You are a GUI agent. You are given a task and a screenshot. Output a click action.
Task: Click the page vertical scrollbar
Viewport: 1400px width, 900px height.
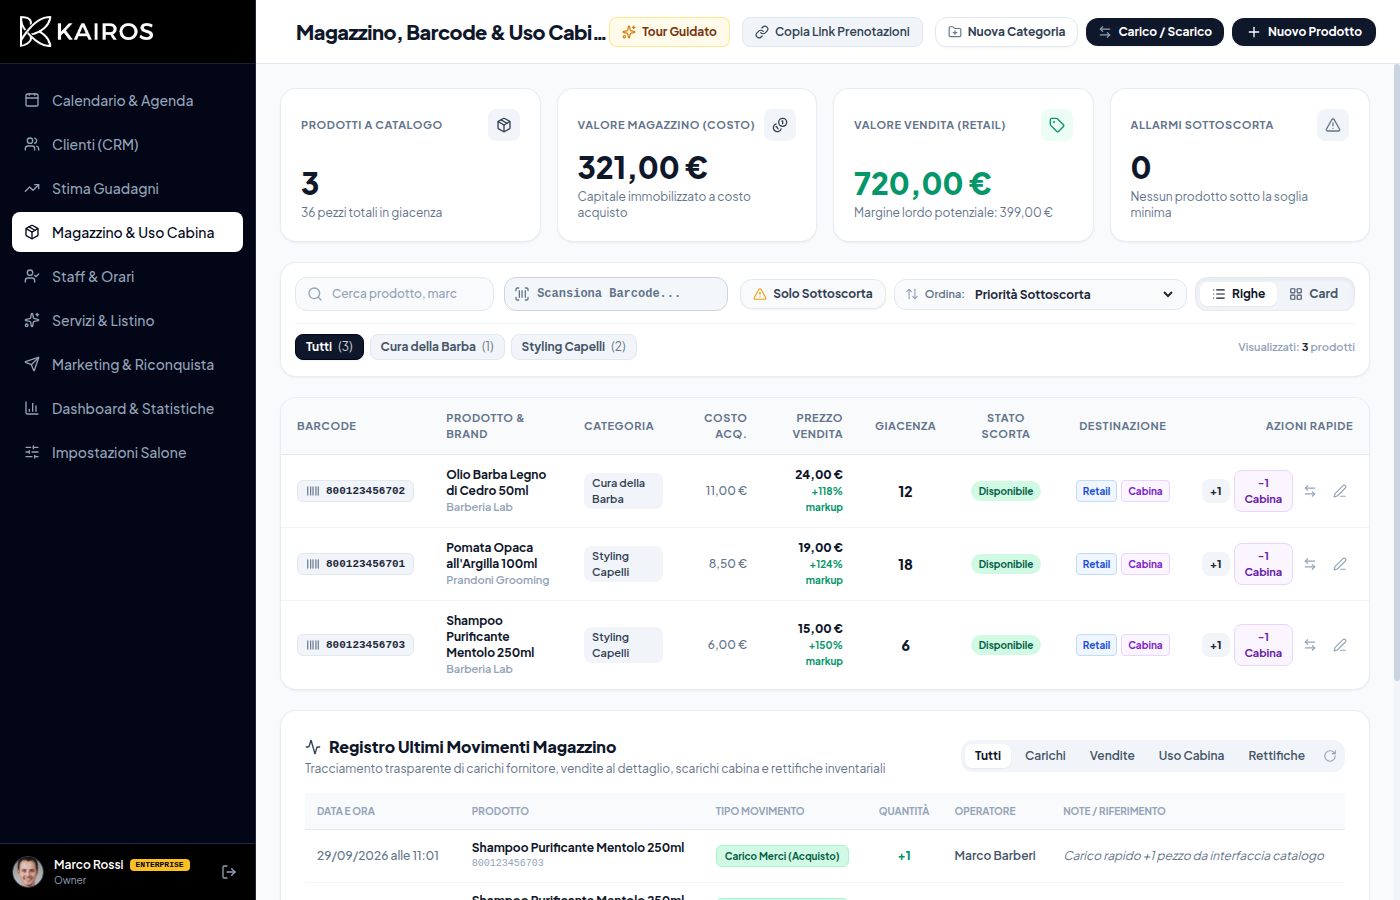click(1396, 372)
